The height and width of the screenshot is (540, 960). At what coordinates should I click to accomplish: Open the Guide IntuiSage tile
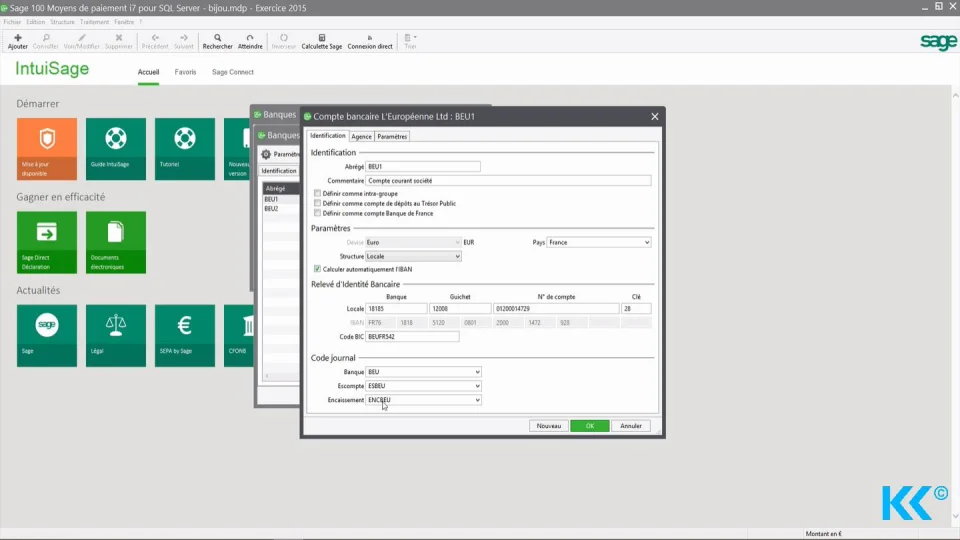click(116, 149)
